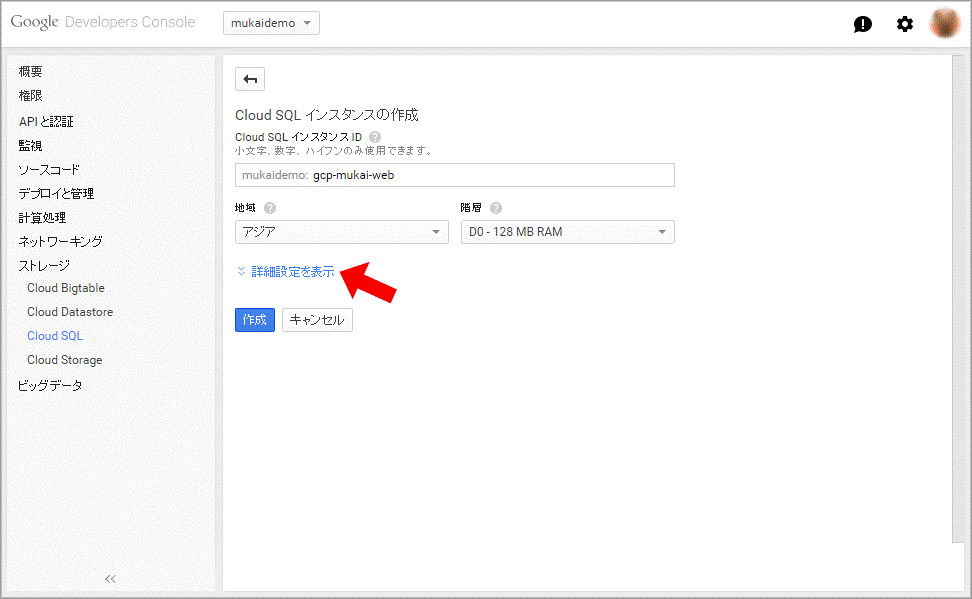Screen dimensions: 972x599
Task: Click the back arrow button
Action: tap(250, 79)
